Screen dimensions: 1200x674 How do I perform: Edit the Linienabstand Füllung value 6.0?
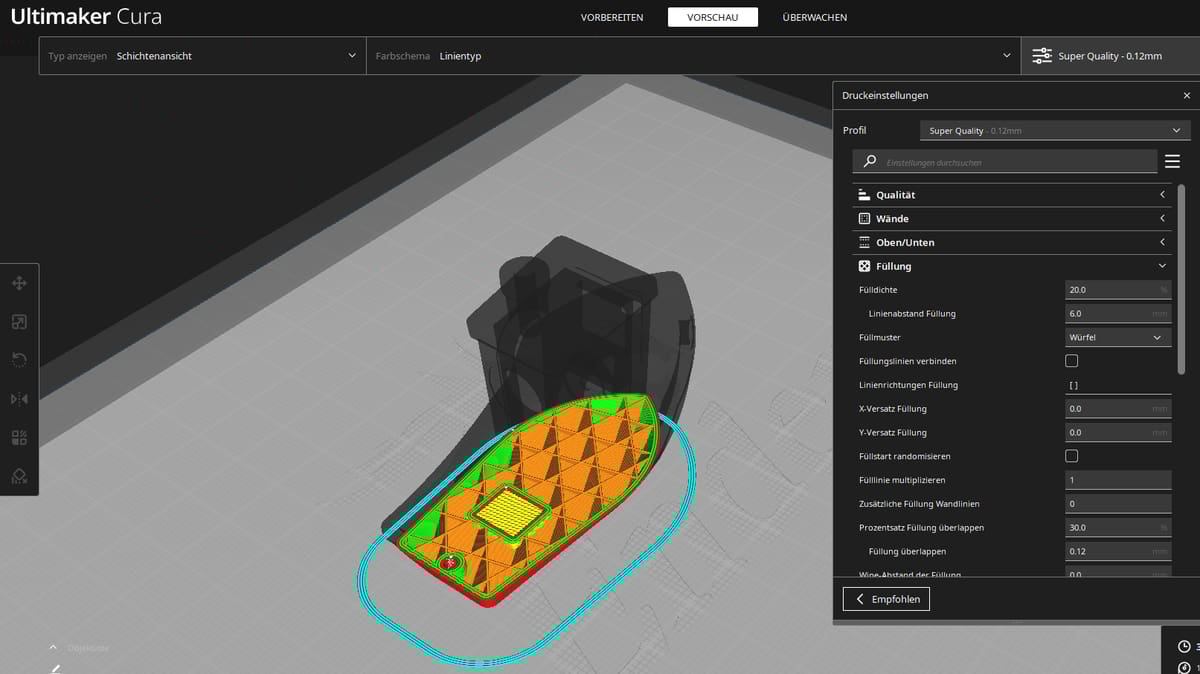coord(1118,313)
